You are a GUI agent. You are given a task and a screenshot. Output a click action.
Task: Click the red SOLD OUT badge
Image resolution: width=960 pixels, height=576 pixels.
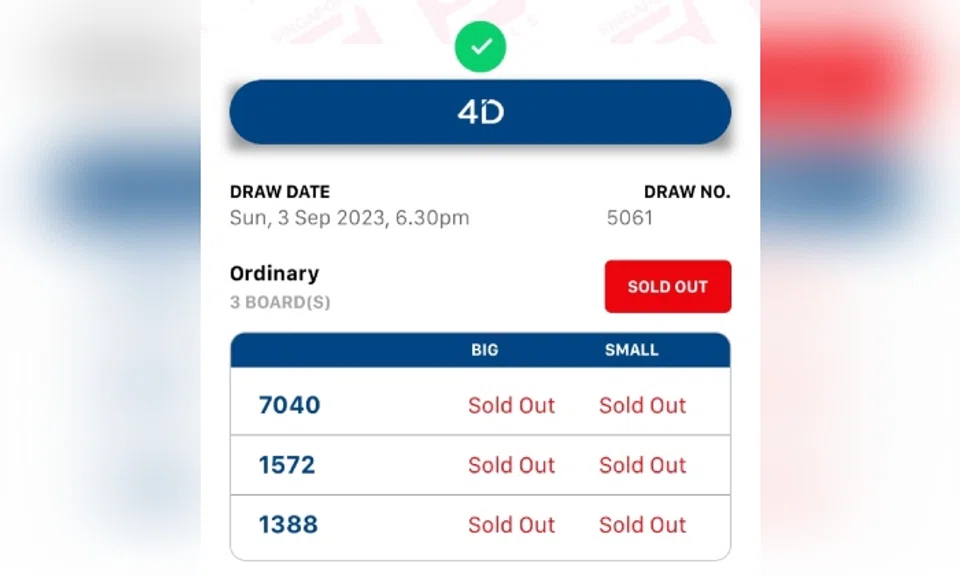click(x=667, y=286)
